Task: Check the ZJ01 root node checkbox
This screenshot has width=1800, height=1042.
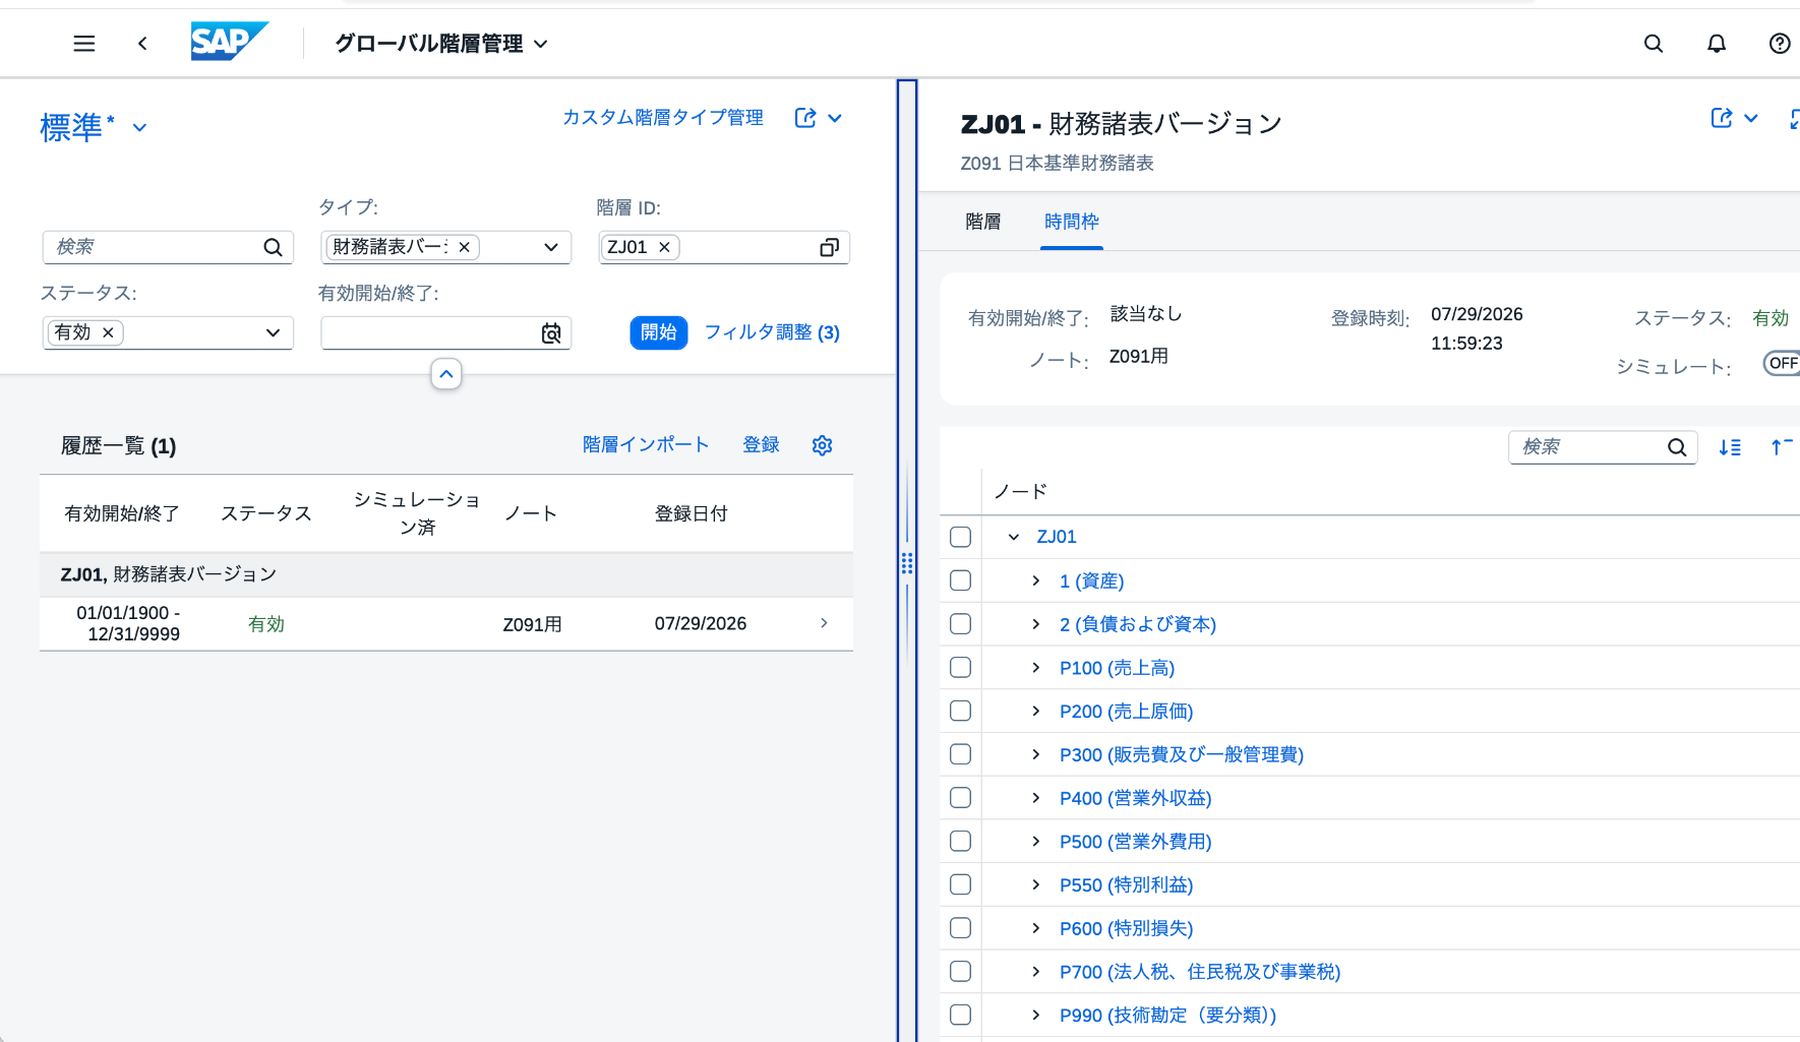Action: click(x=960, y=537)
